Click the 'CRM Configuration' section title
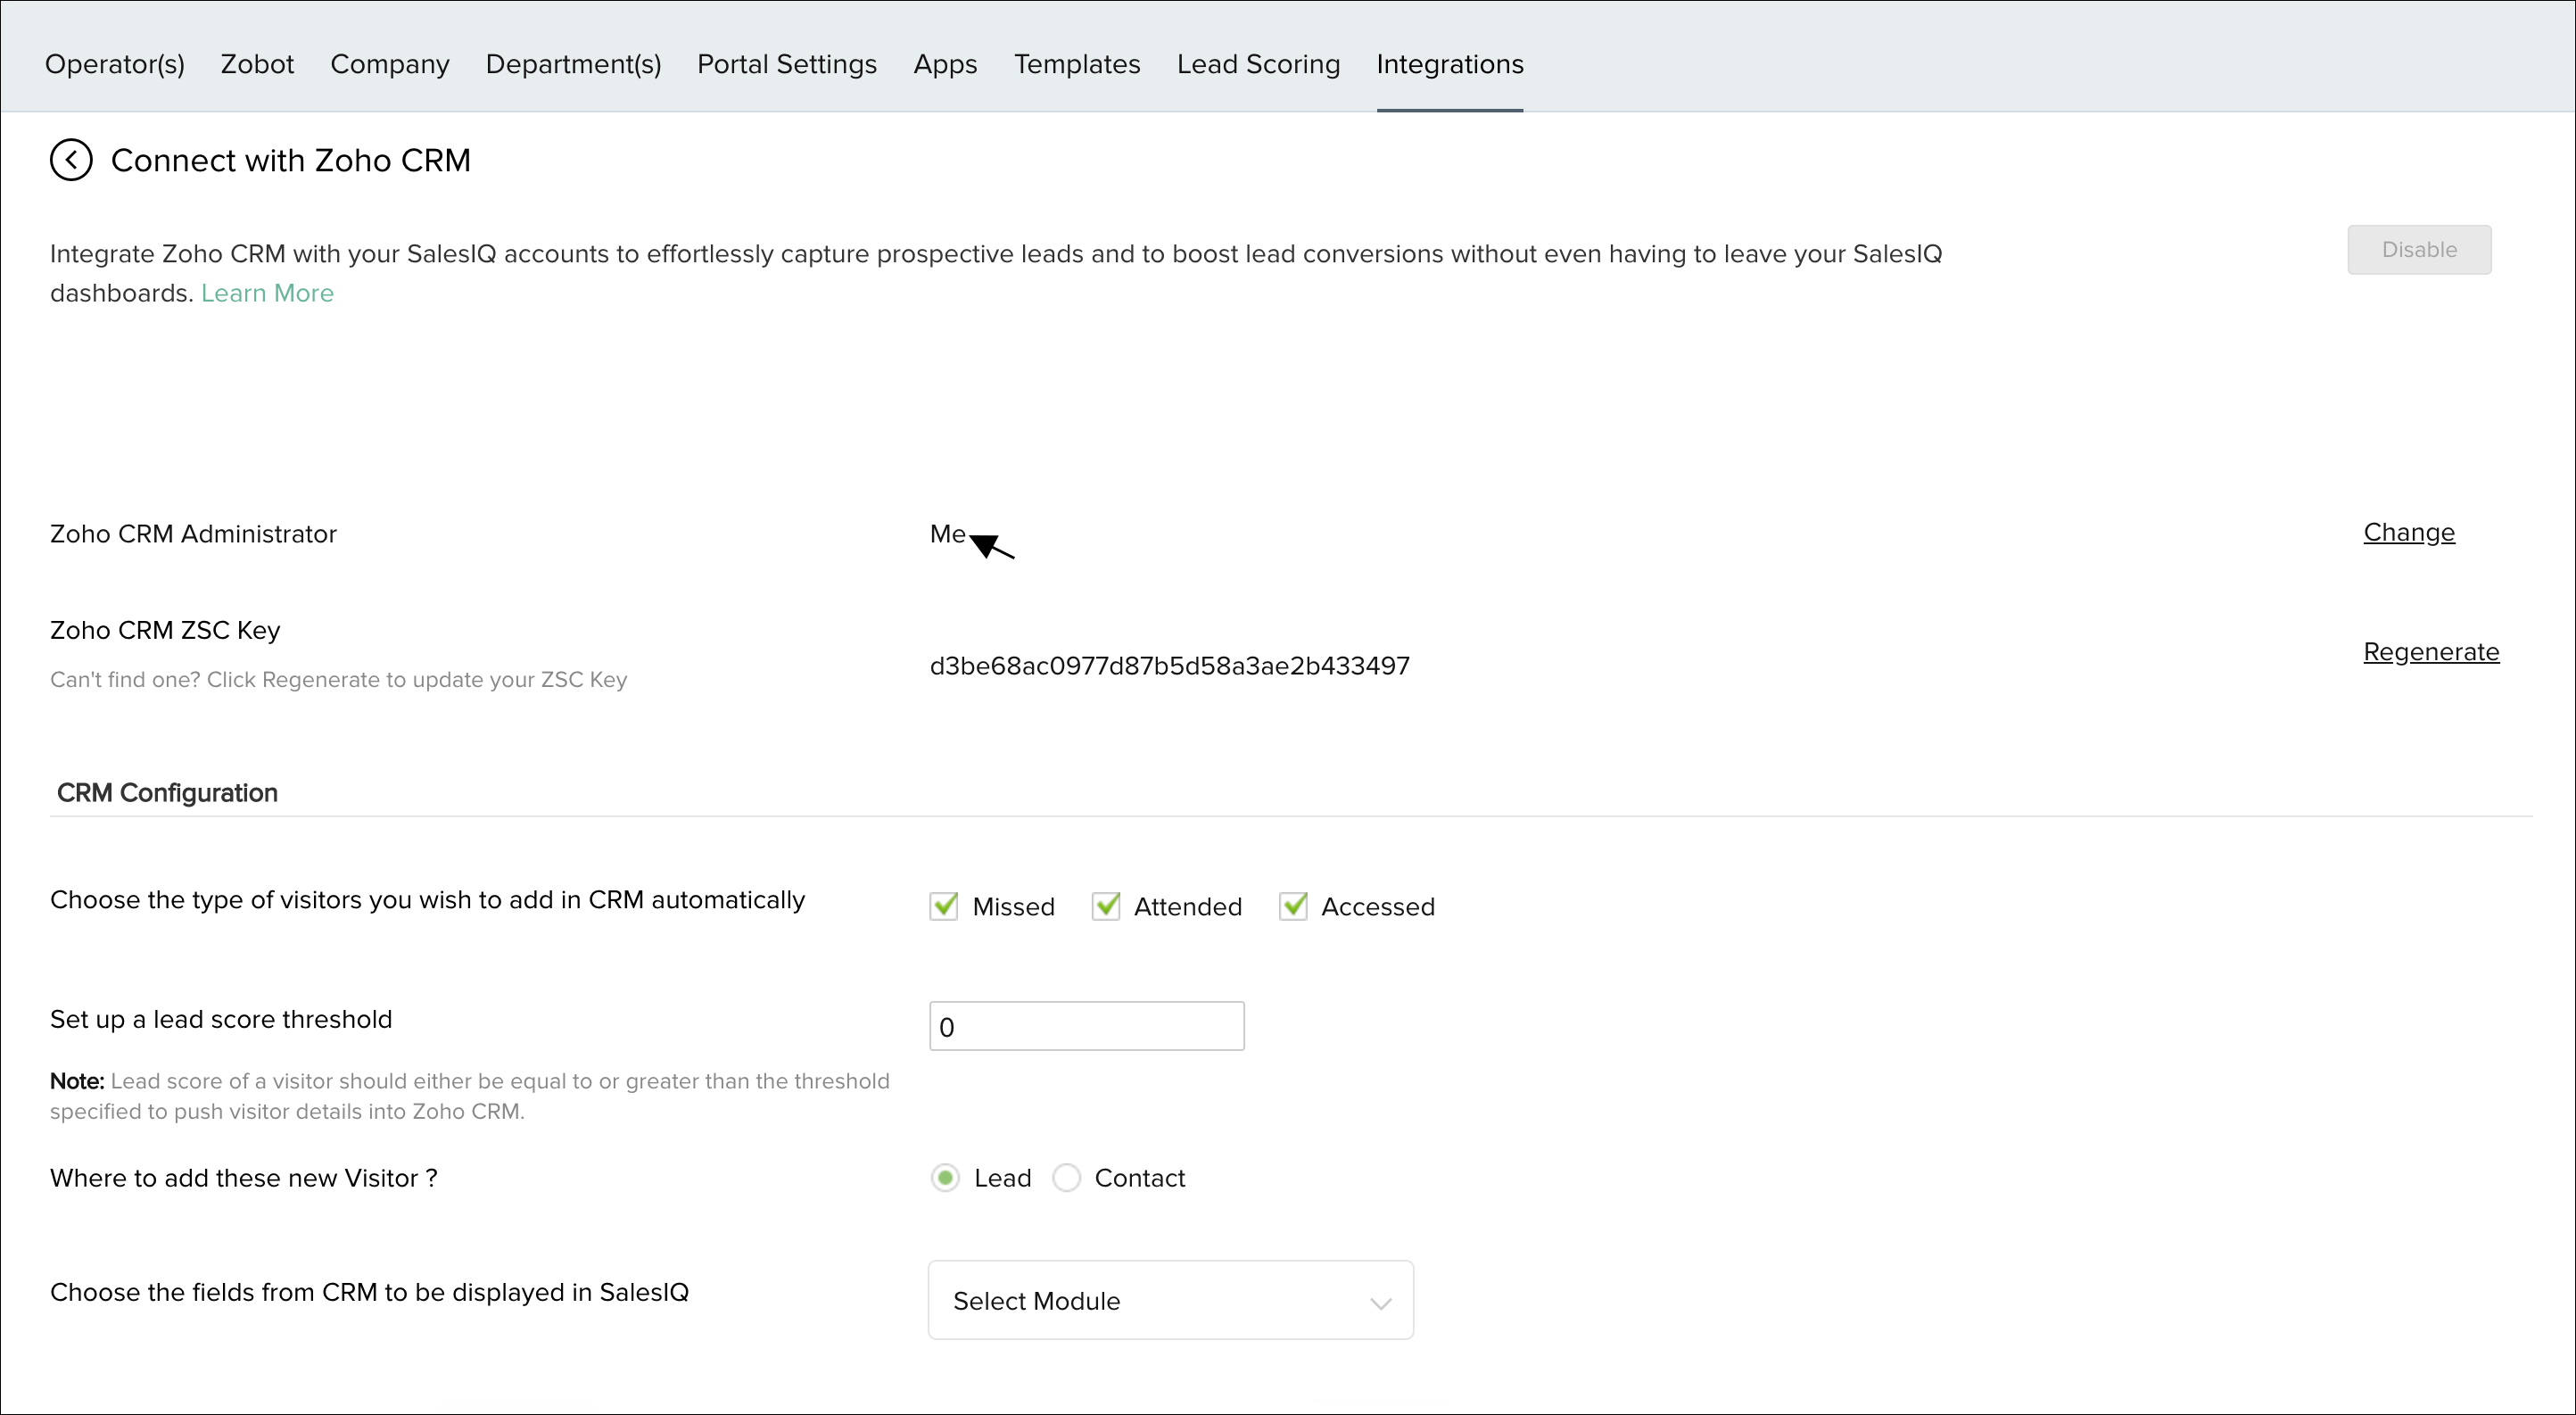This screenshot has height=1415, width=2576. tap(167, 793)
